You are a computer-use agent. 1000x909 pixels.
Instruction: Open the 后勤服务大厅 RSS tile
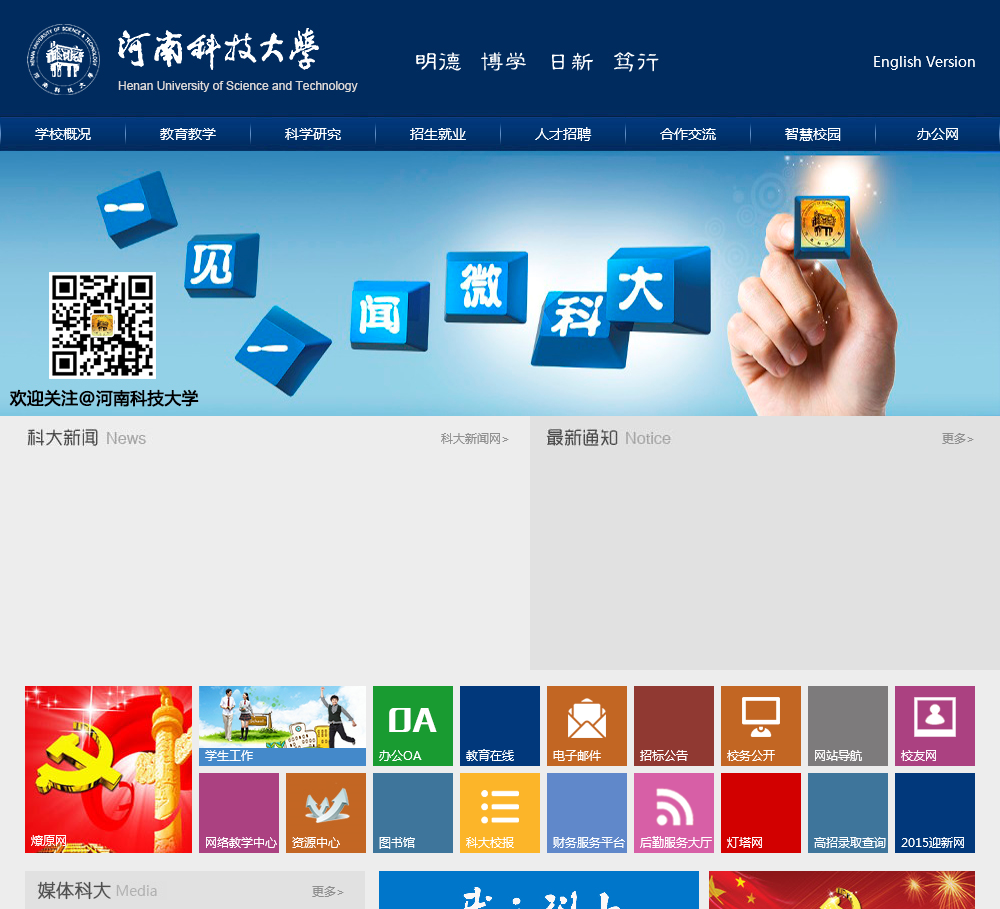pos(674,813)
